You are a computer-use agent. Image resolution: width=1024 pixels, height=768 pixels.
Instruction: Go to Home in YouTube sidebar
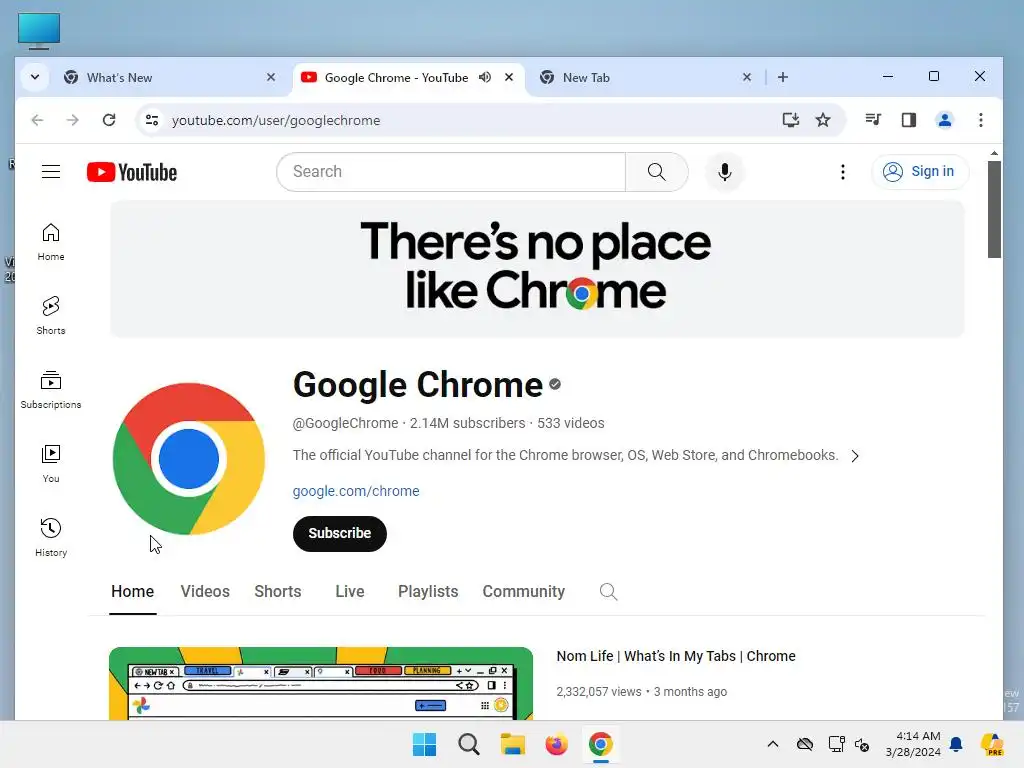(51, 242)
